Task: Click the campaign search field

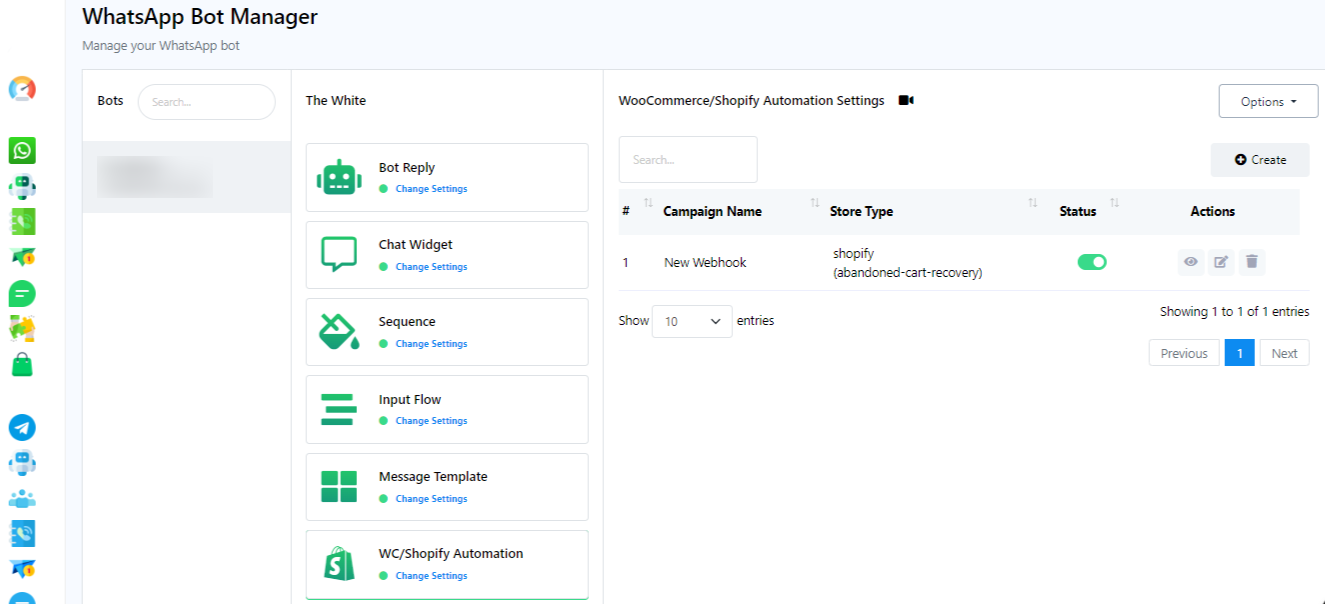Action: pos(688,160)
